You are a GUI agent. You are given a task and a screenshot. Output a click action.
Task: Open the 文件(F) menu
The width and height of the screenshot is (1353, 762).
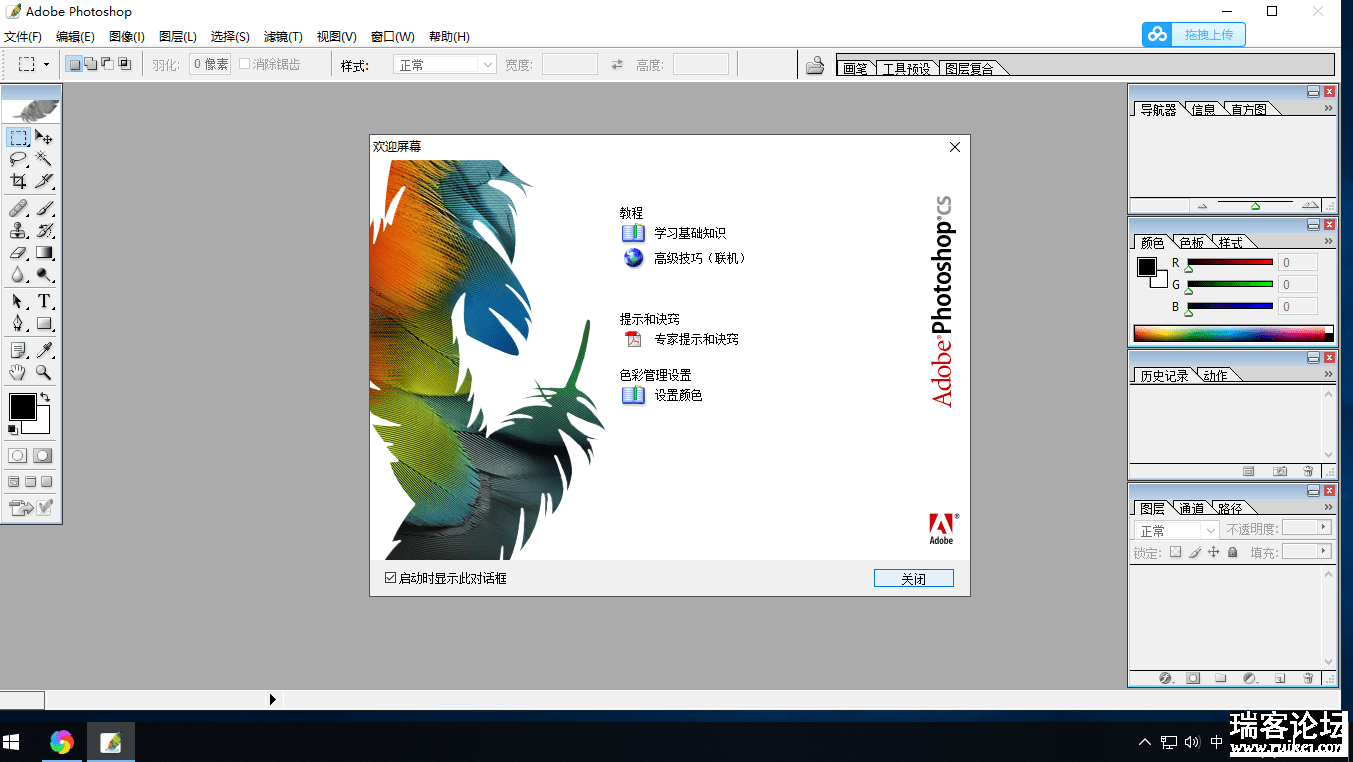coord(23,37)
